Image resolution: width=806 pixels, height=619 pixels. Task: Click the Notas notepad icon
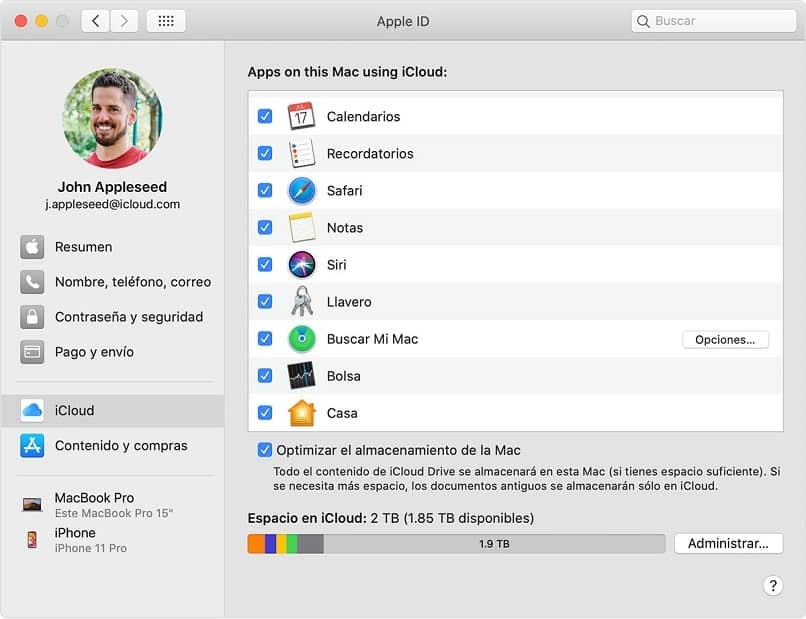pos(302,228)
